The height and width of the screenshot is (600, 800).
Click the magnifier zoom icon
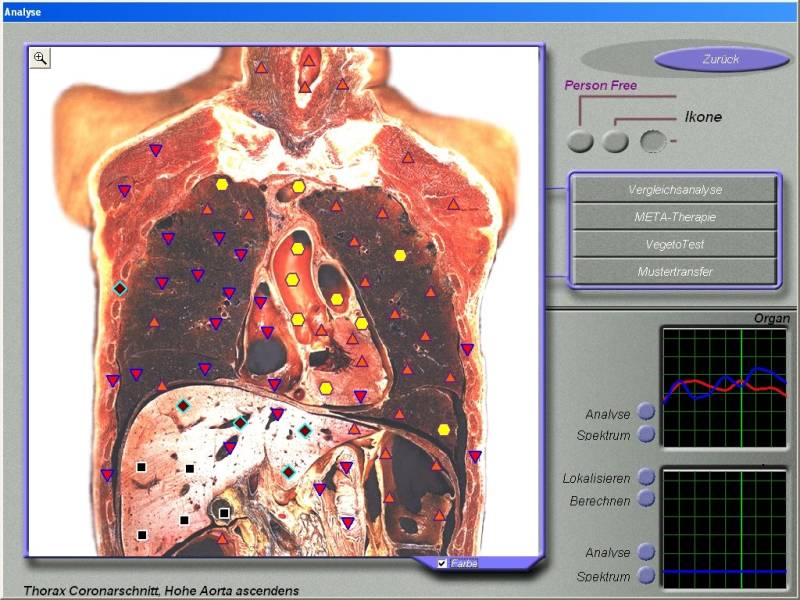[40, 58]
